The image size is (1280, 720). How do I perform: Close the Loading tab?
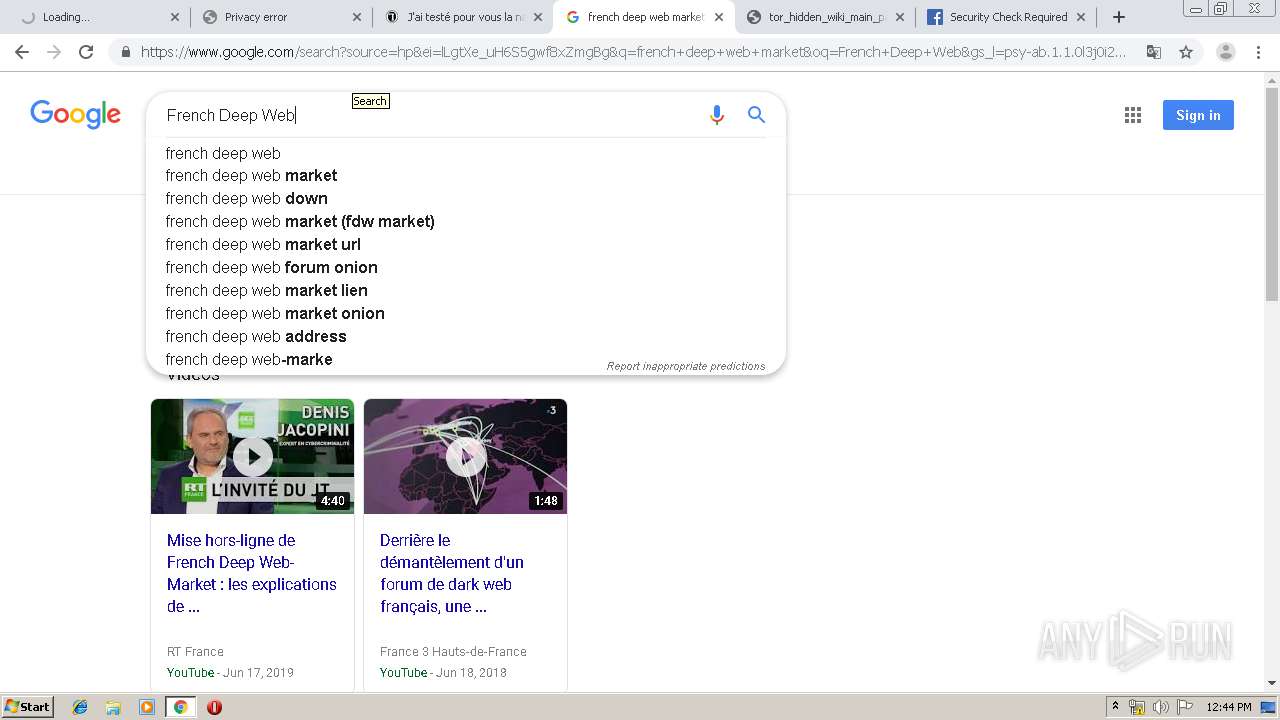coord(175,17)
